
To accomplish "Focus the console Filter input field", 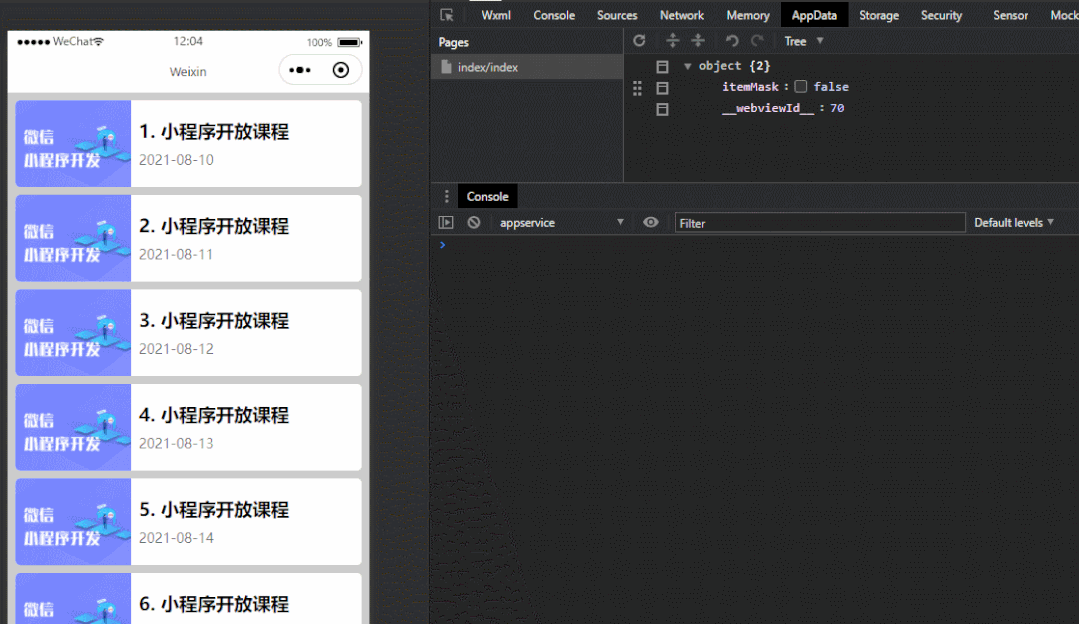I will [x=820, y=223].
